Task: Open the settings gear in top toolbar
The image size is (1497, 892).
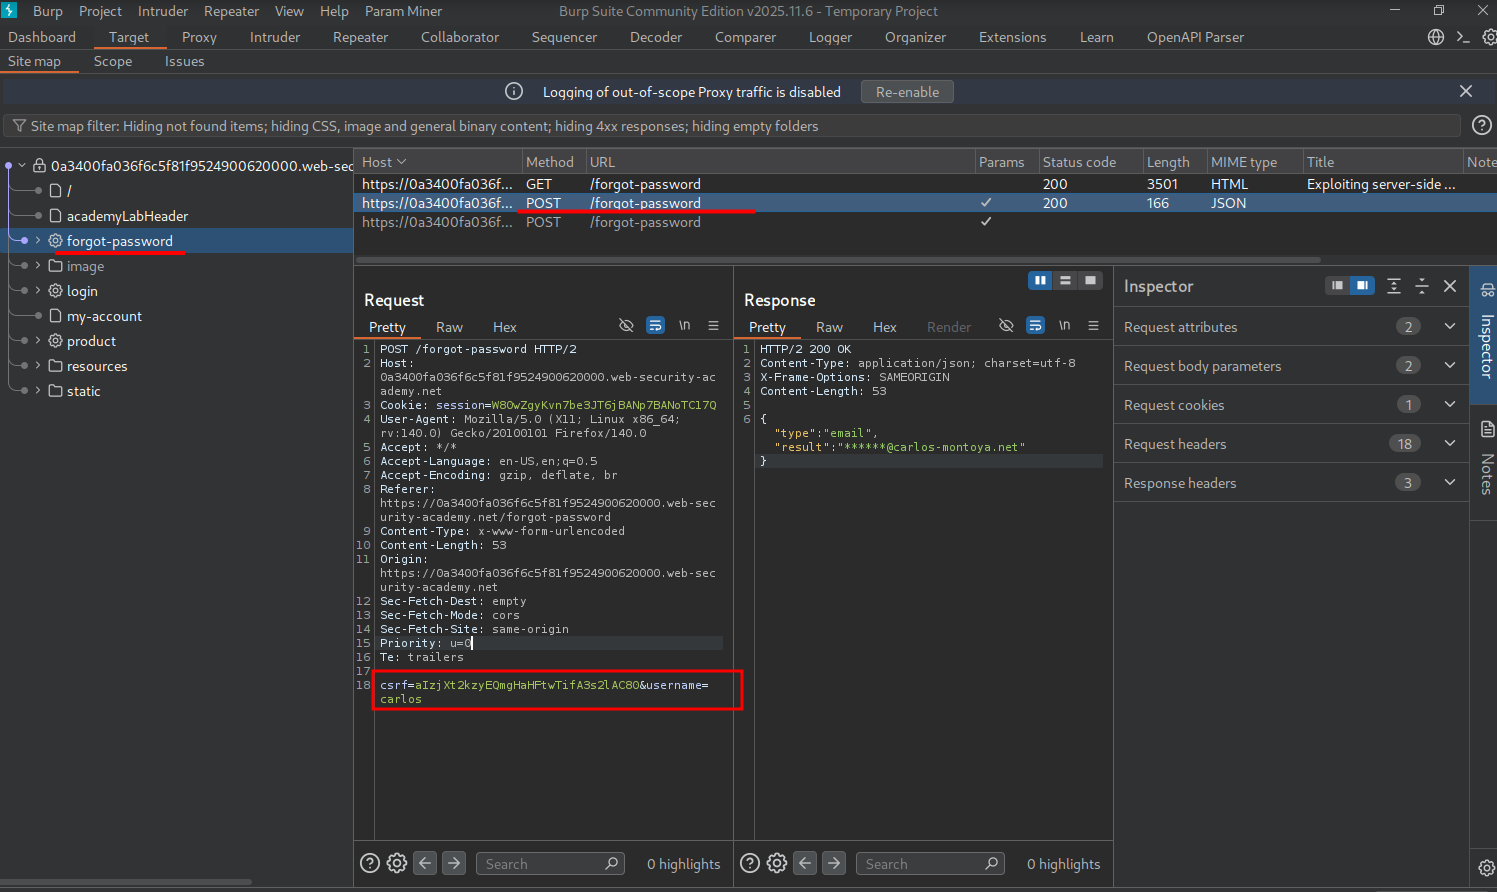Action: pos(1489,37)
